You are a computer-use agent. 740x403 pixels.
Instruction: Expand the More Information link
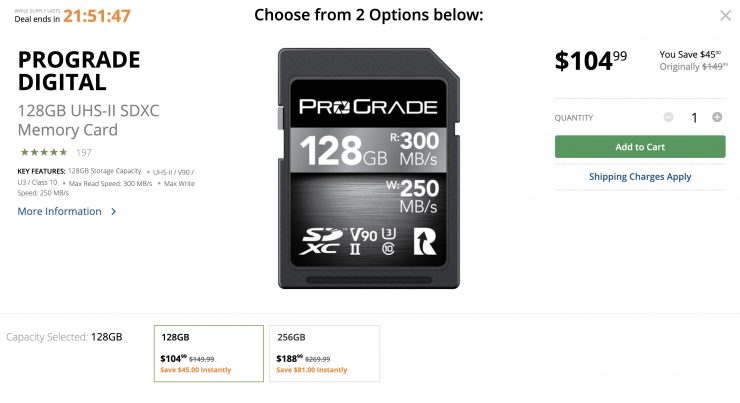(60, 212)
